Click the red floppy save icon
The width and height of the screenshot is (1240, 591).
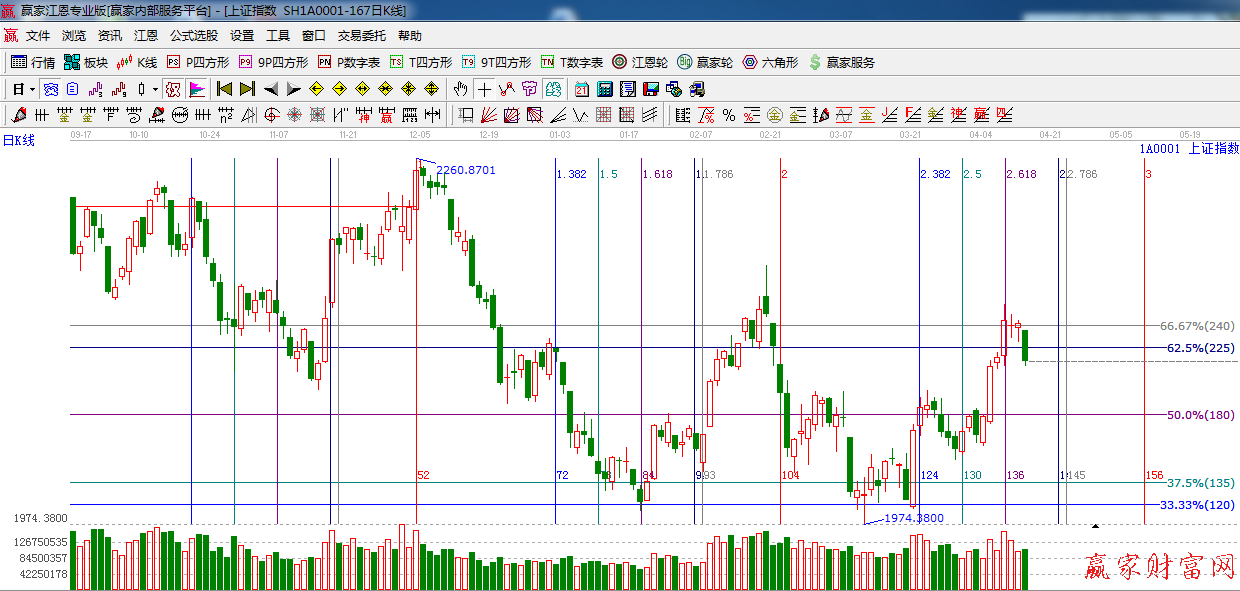(x=651, y=89)
